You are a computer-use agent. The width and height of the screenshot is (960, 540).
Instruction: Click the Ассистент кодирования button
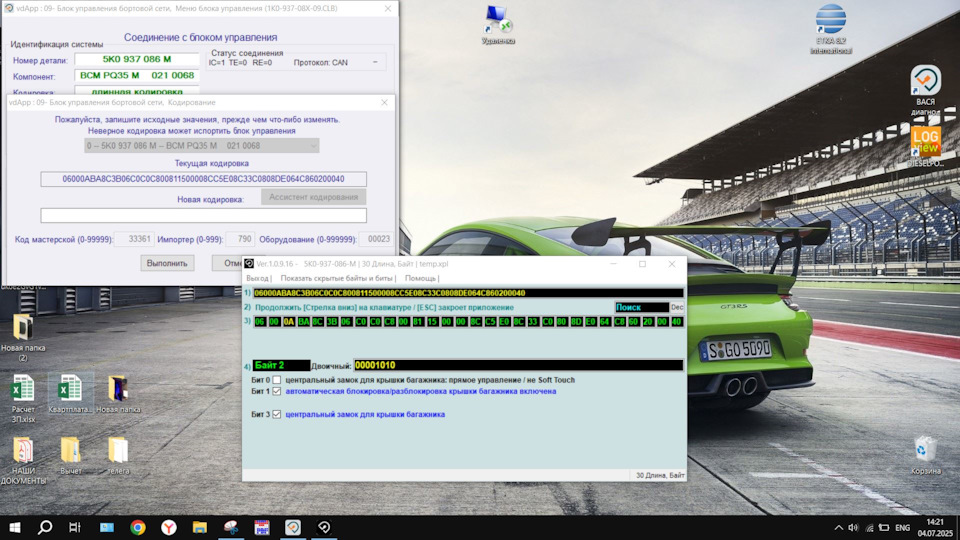click(x=313, y=197)
